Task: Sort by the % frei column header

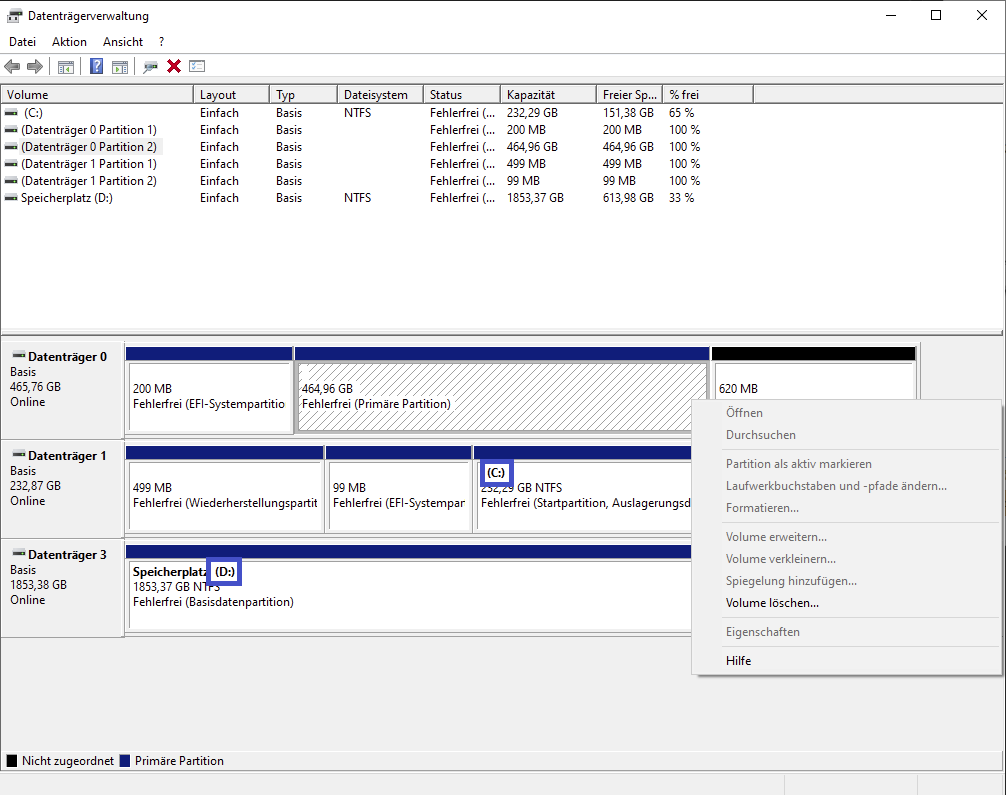Action: [708, 94]
